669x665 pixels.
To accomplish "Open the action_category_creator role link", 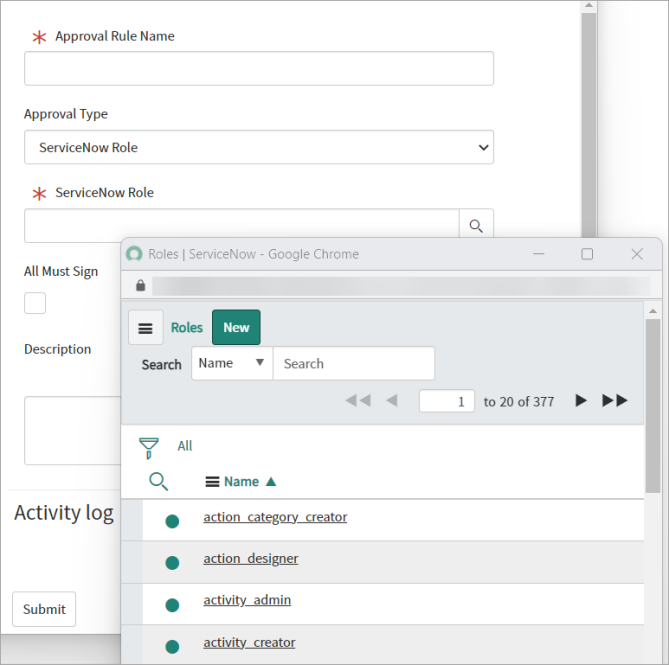I will [275, 517].
